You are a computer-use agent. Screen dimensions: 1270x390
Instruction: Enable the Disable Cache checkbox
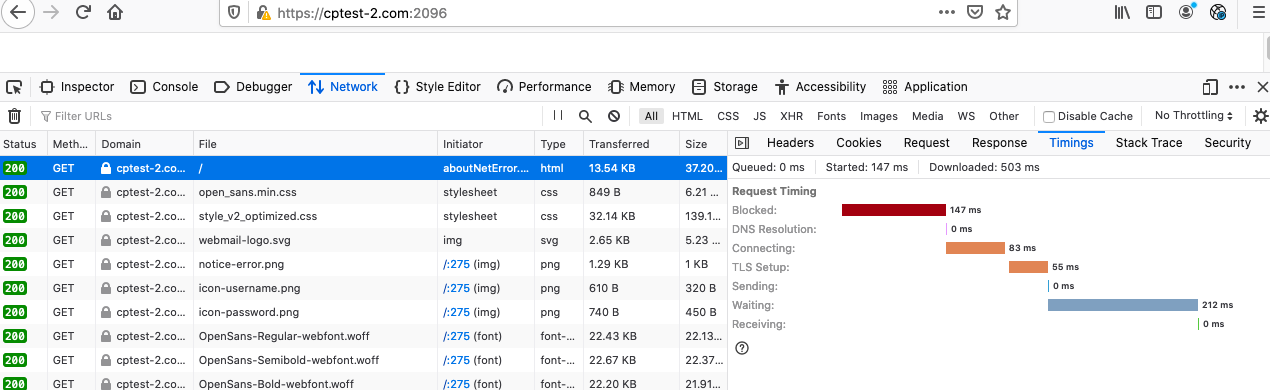point(1049,116)
